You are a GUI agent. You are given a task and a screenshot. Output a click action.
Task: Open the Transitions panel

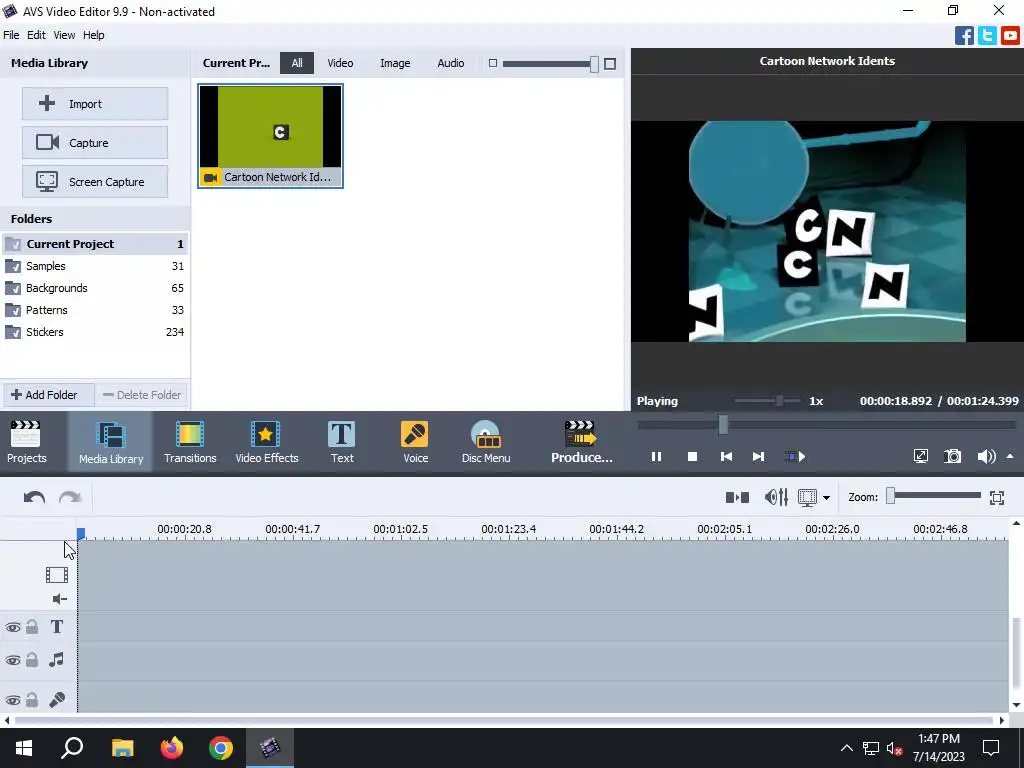[x=190, y=441]
